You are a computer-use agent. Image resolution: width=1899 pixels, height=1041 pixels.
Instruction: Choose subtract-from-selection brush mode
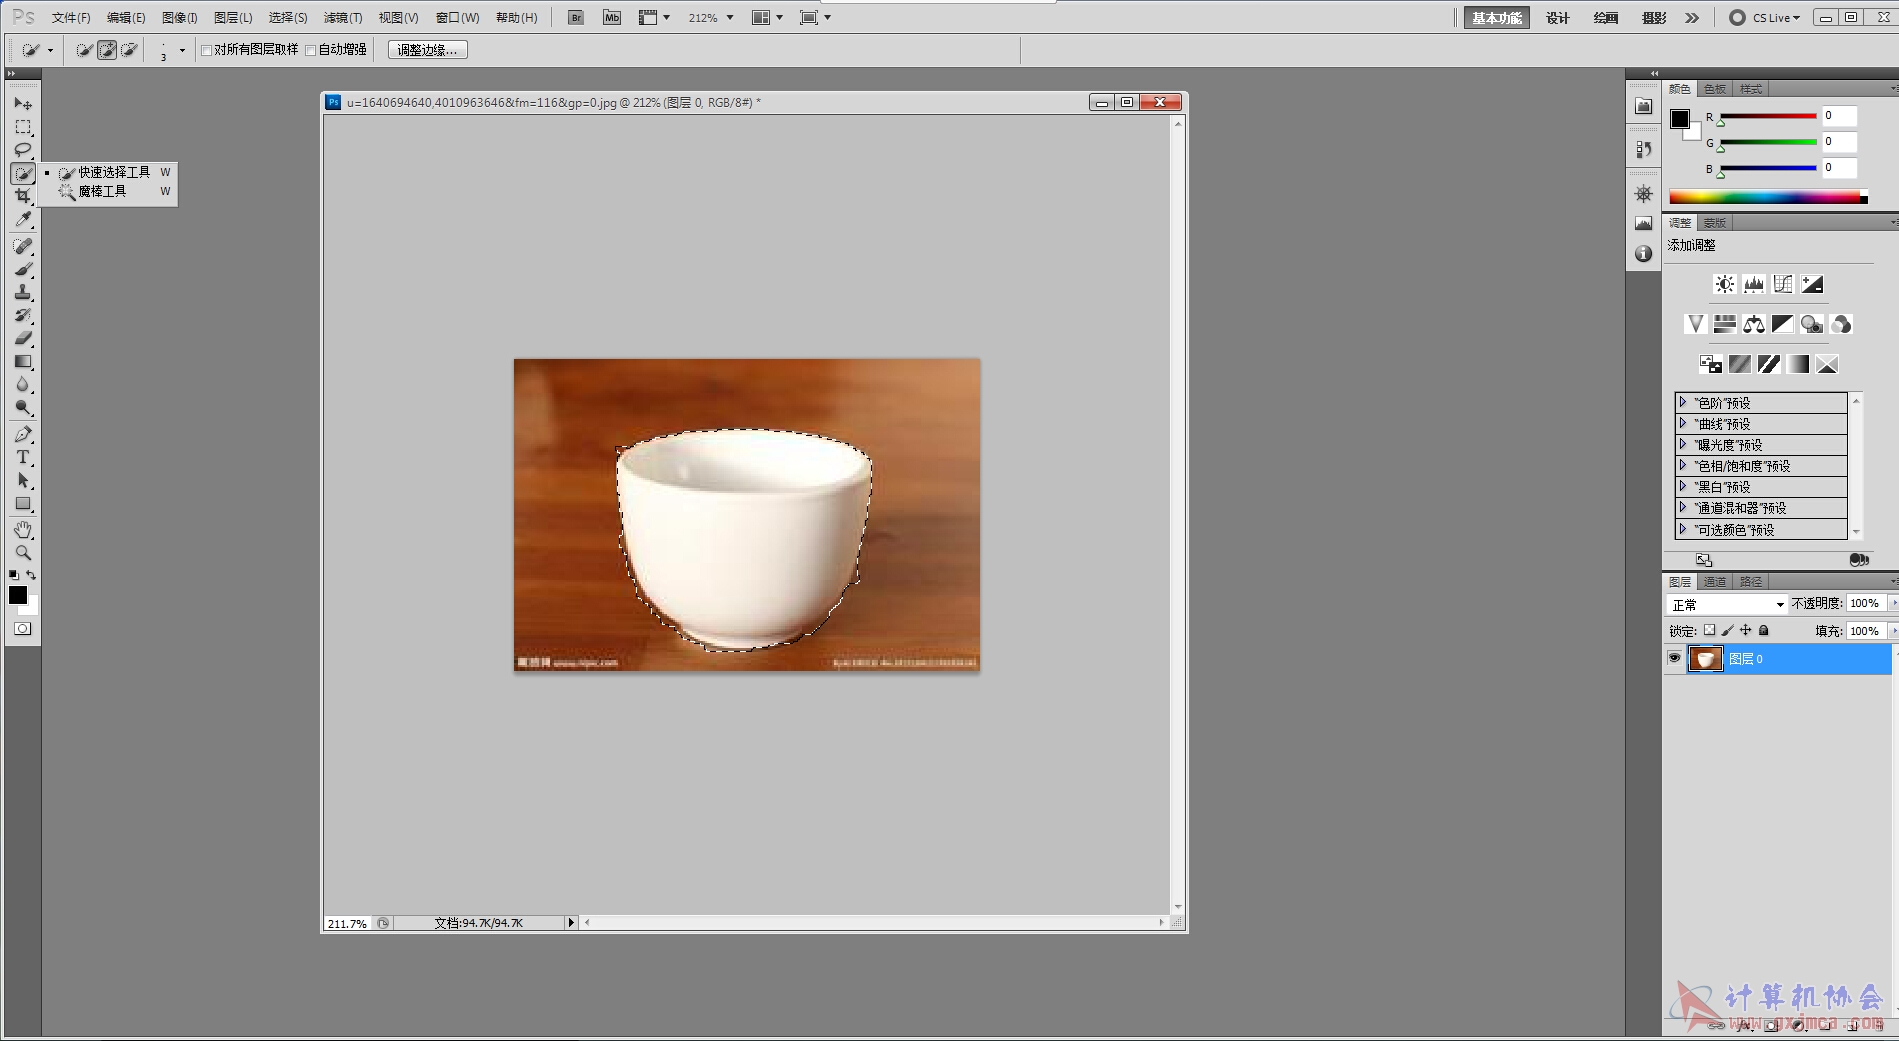(x=129, y=50)
